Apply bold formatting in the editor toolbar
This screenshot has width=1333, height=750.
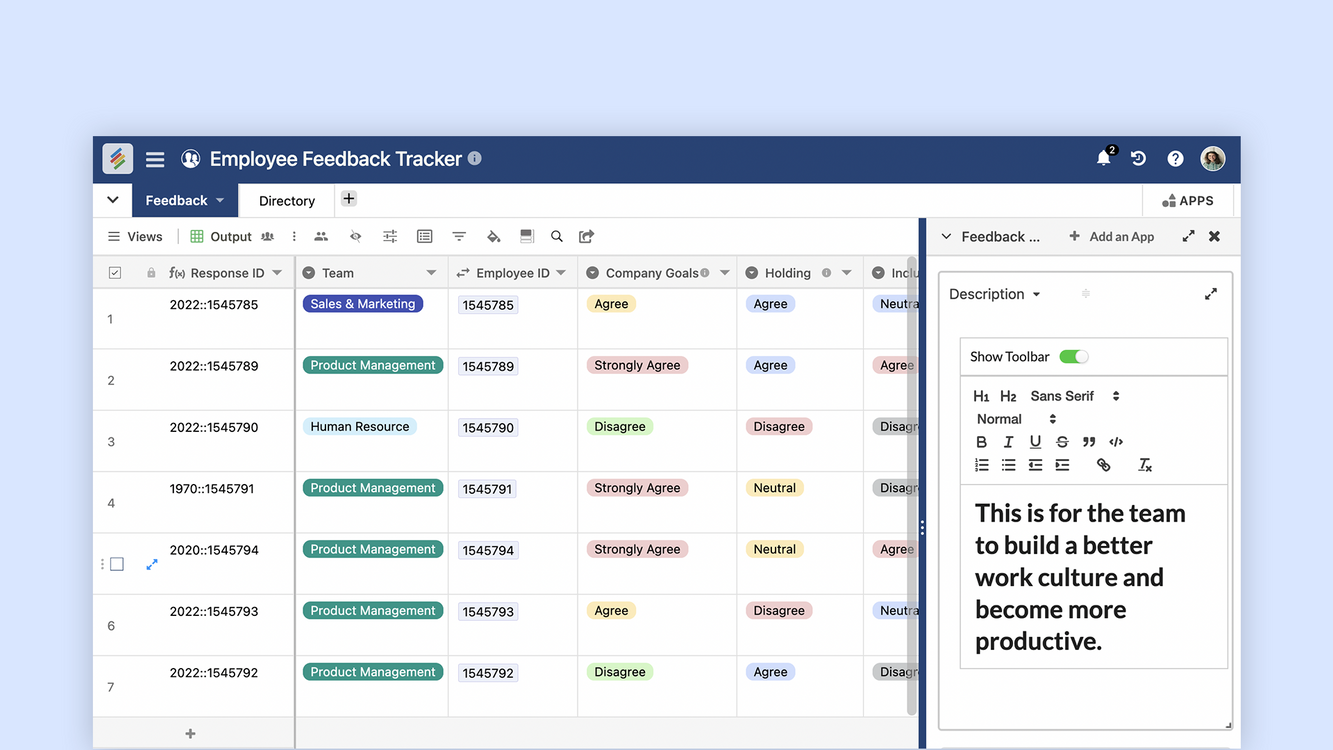[x=981, y=442]
